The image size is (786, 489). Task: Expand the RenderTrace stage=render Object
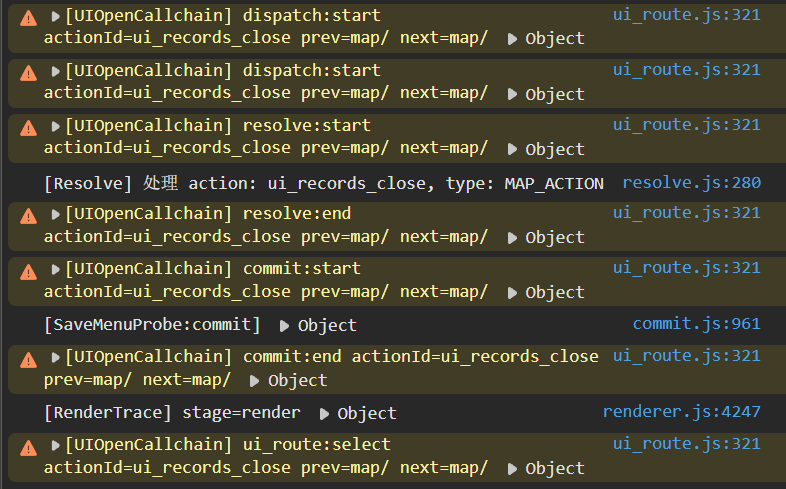pos(324,414)
